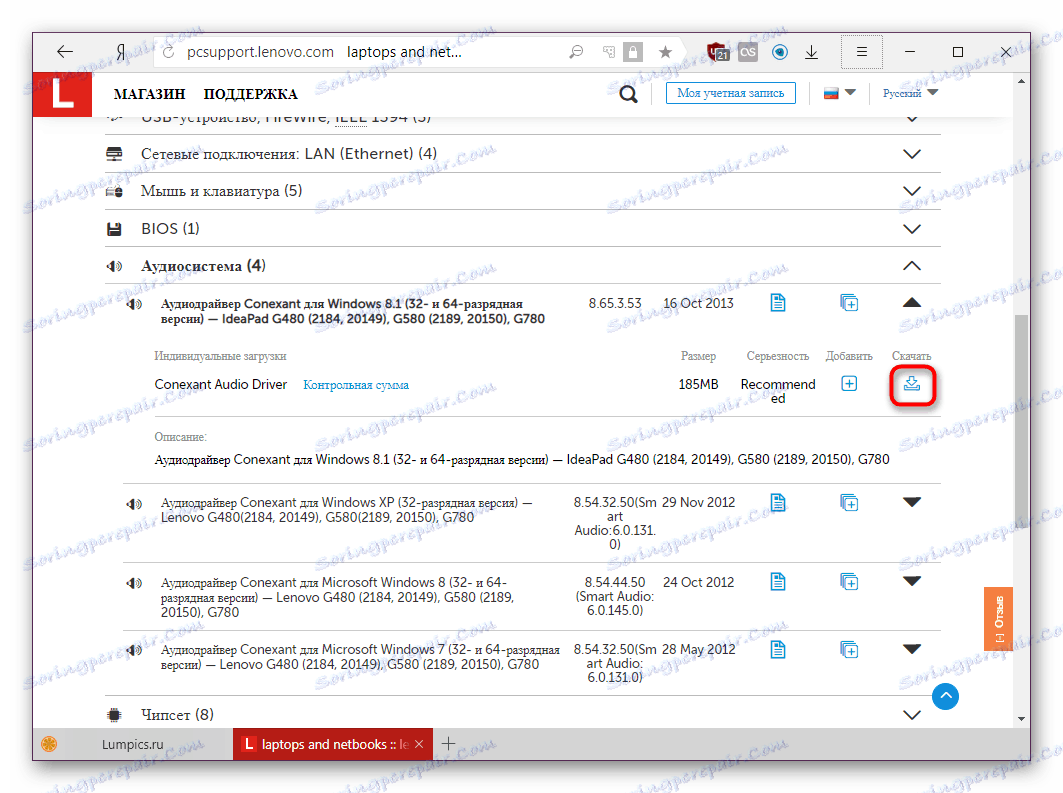The width and height of the screenshot is (1063, 793).
Task: Click the '24 Oct 2012' date
Action: point(698,582)
